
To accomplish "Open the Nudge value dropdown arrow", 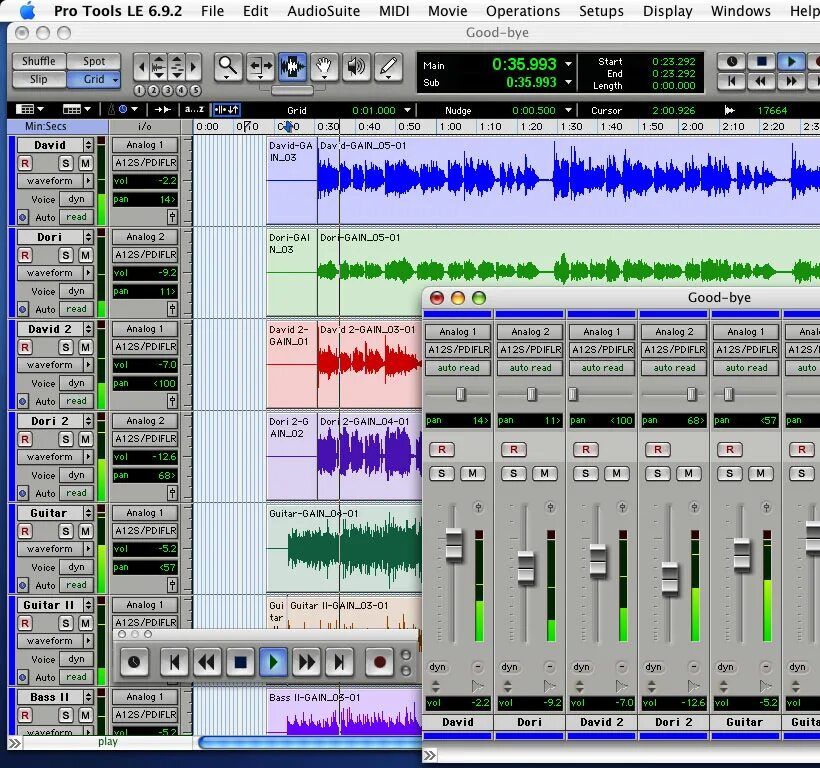I will click(568, 110).
